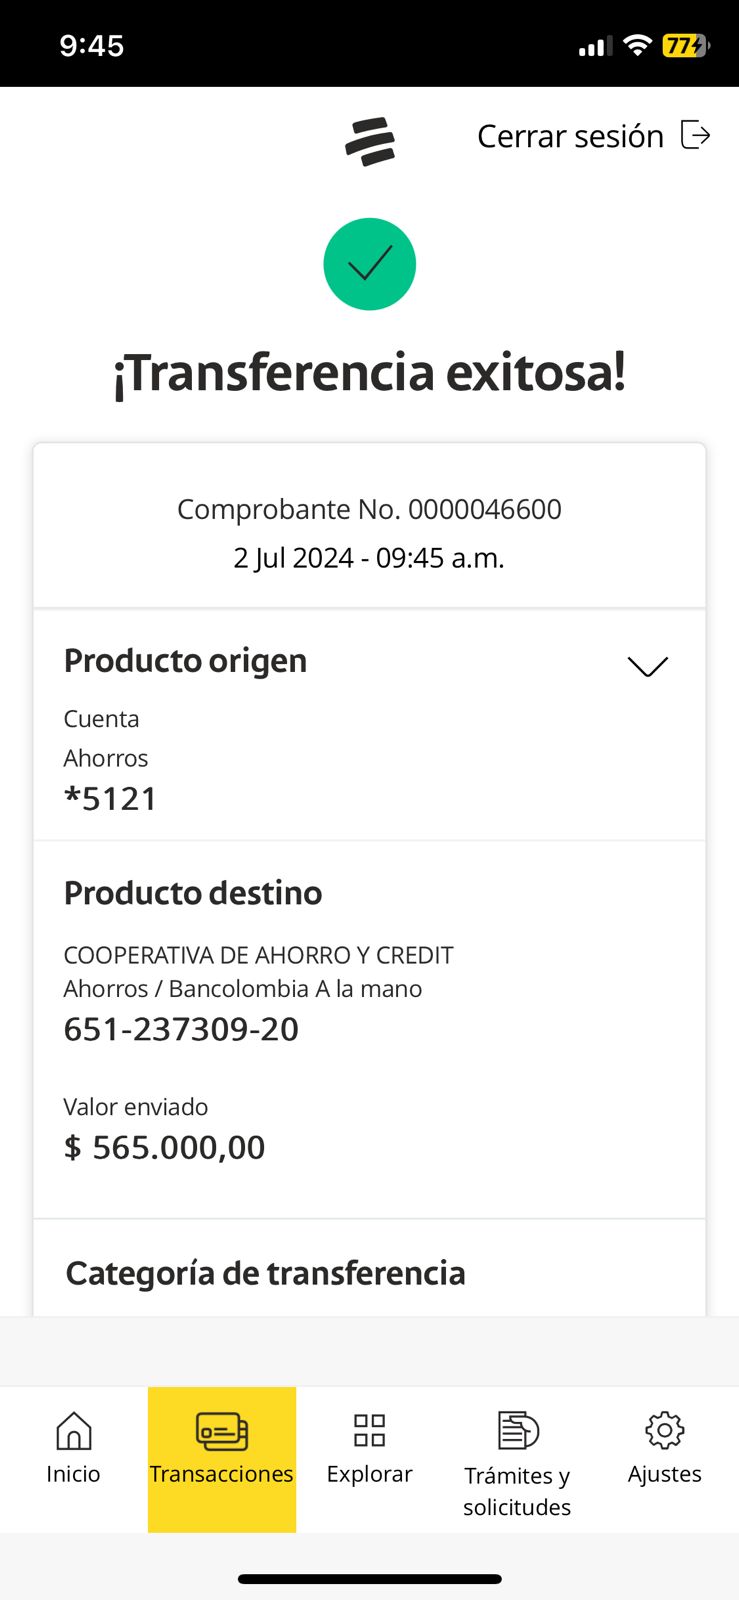
Task: Click the logout arrow icon
Action: [x=695, y=134]
